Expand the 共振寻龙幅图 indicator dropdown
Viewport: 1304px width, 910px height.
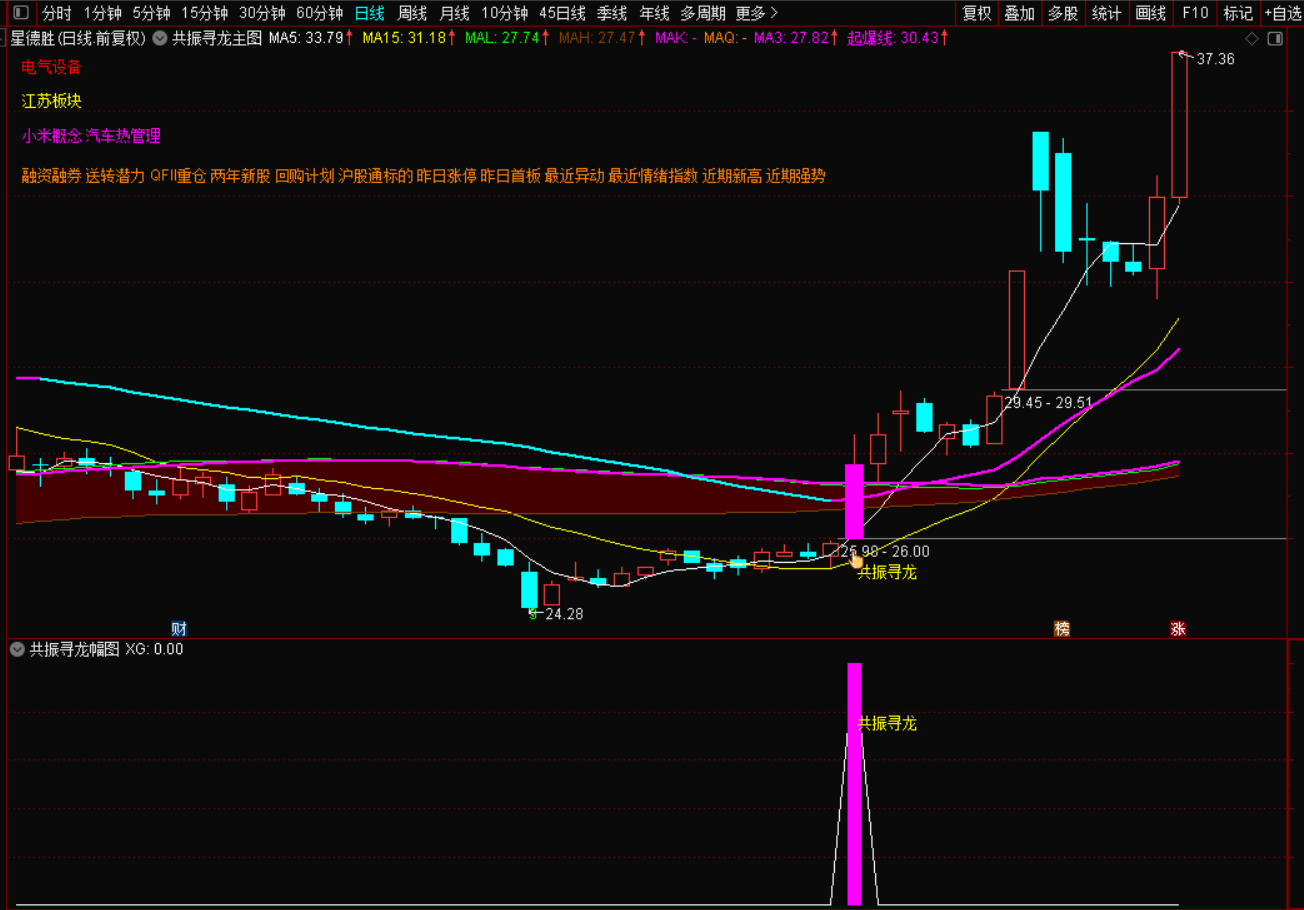pos(17,649)
